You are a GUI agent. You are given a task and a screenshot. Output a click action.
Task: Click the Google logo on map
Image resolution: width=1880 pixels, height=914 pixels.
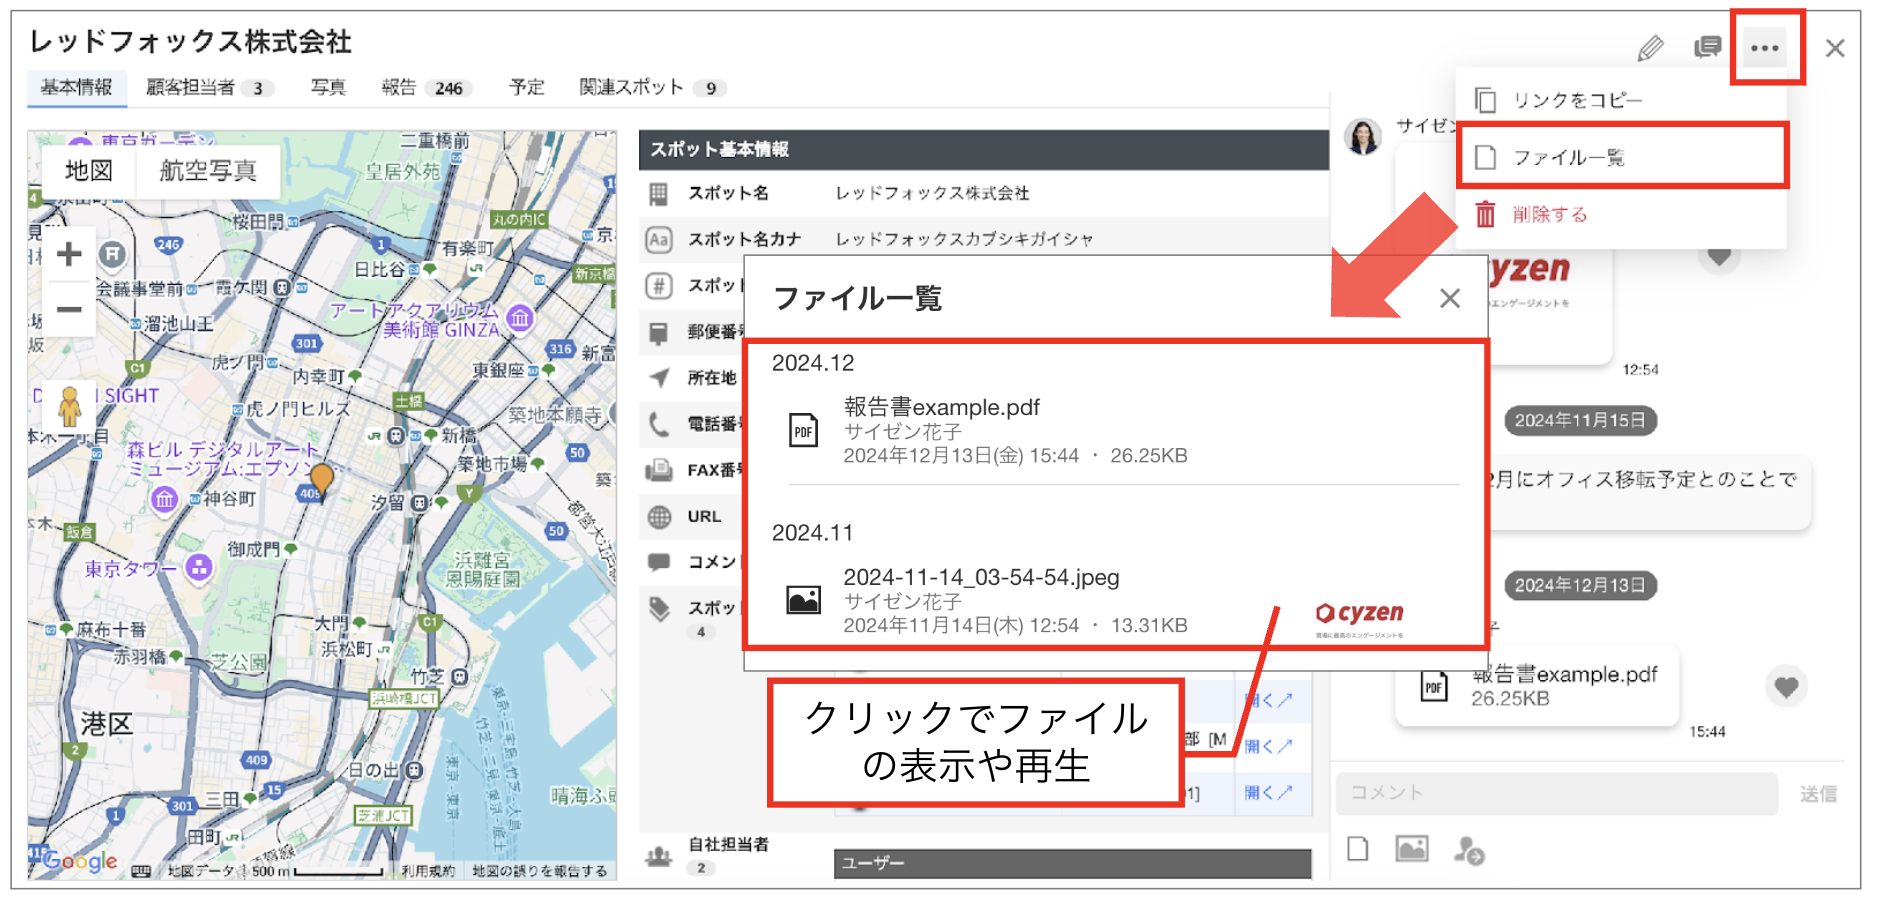[x=80, y=860]
